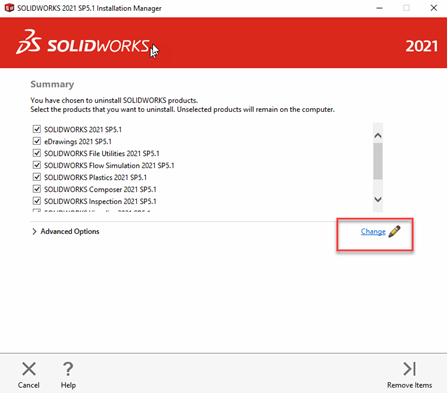The width and height of the screenshot is (447, 393).
Task: Click the product list scrollbar thumb
Action: [378, 161]
